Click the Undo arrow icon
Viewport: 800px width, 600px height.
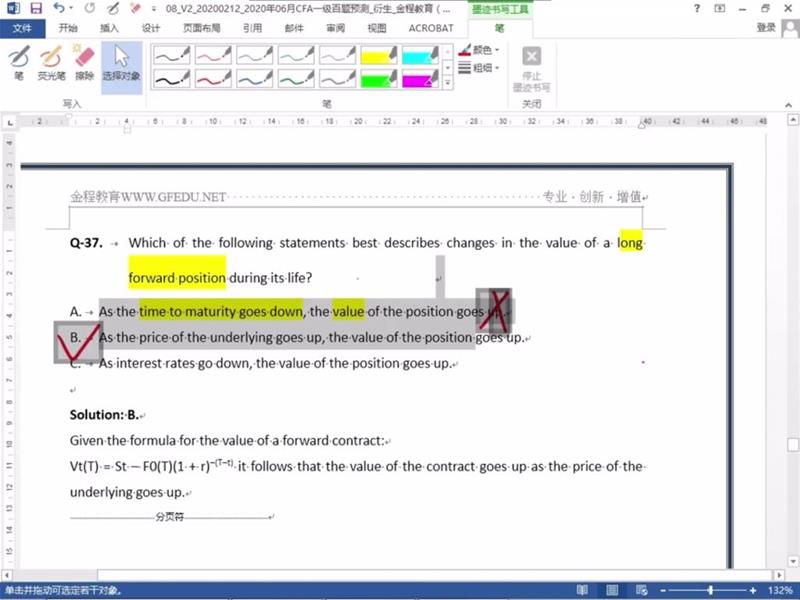tap(63, 8)
